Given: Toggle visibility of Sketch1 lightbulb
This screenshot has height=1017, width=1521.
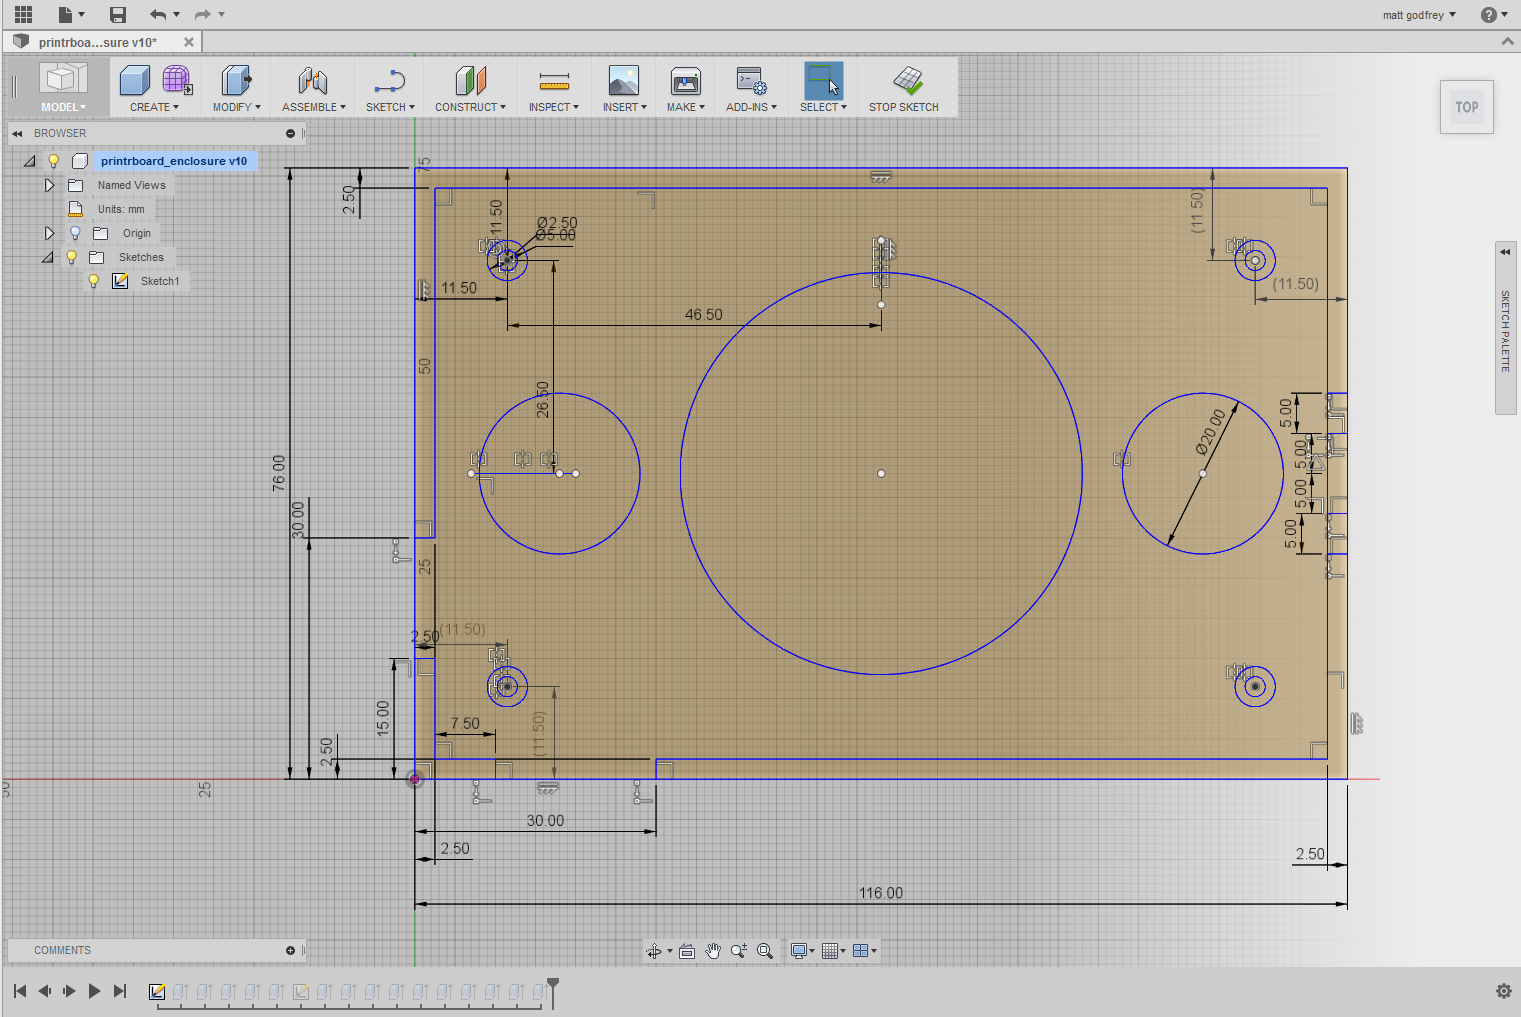Looking at the screenshot, I should tap(93, 281).
